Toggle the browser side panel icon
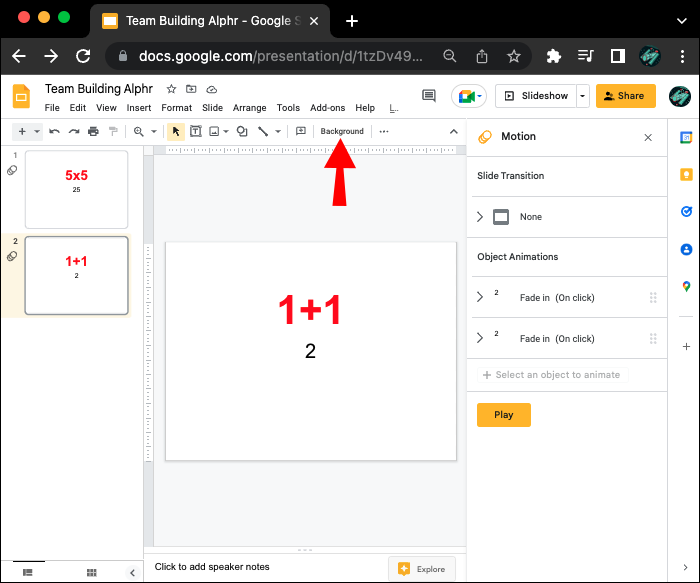 (618, 56)
